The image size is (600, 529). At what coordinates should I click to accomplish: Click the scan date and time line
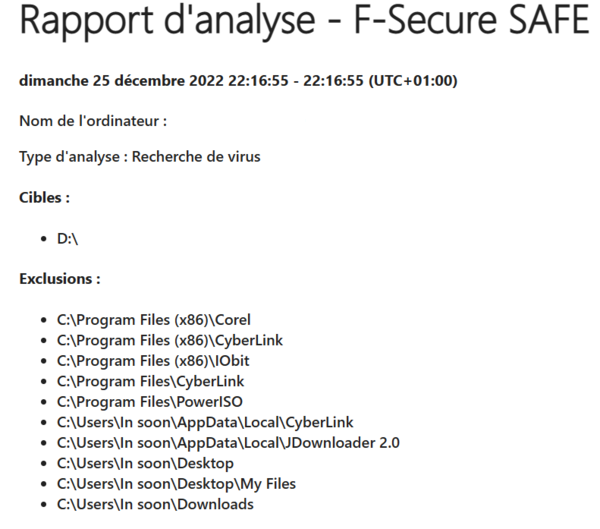(x=238, y=81)
